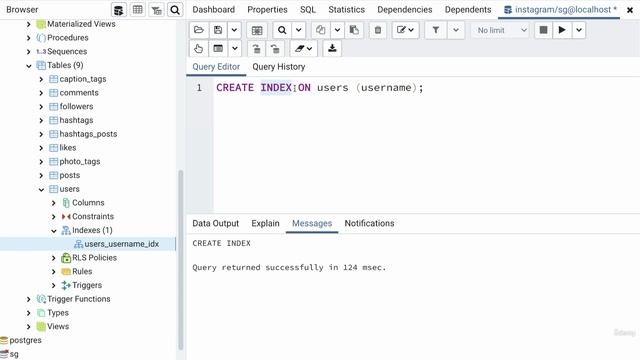Collapse the Tables (9) tree node
Screen dimensions: 640x360
click(29, 65)
